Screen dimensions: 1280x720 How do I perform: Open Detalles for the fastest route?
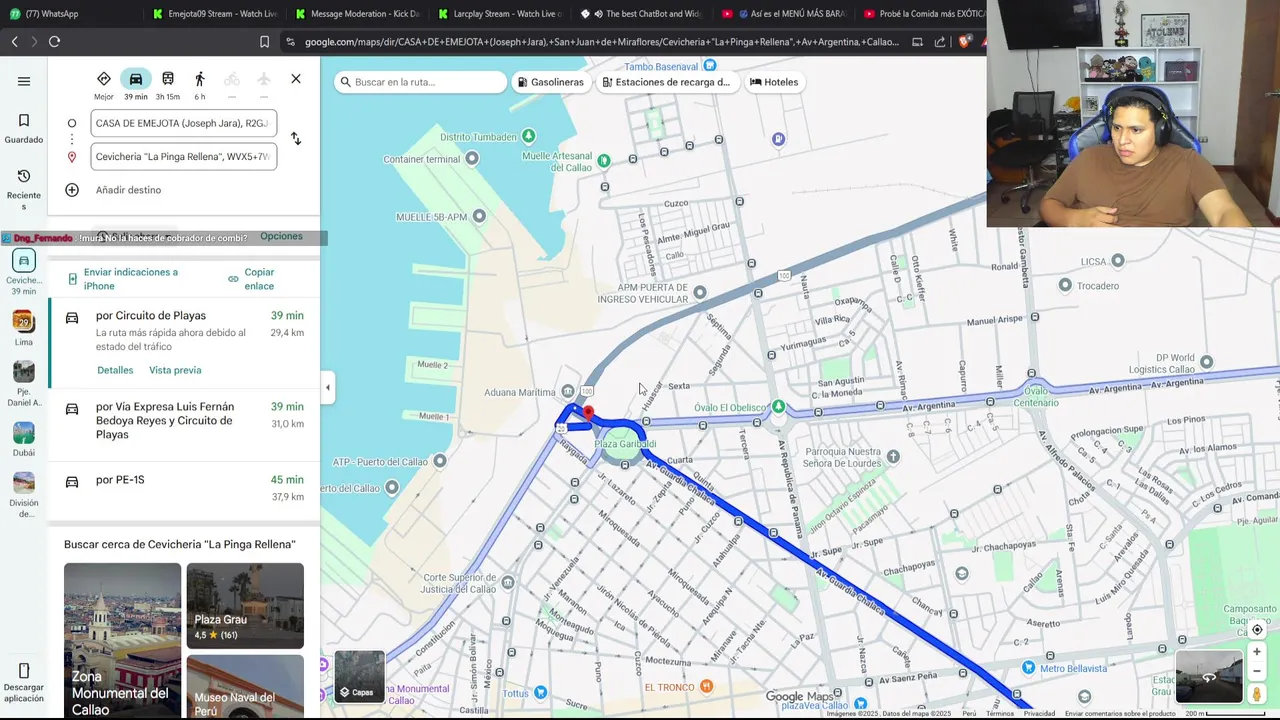pos(115,370)
